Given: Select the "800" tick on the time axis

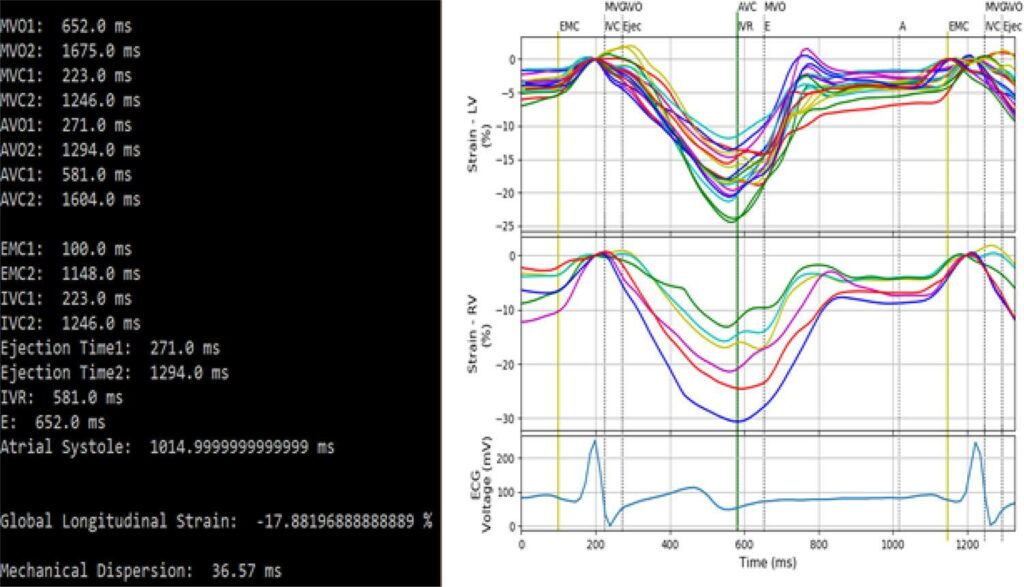Looking at the screenshot, I should 818,545.
